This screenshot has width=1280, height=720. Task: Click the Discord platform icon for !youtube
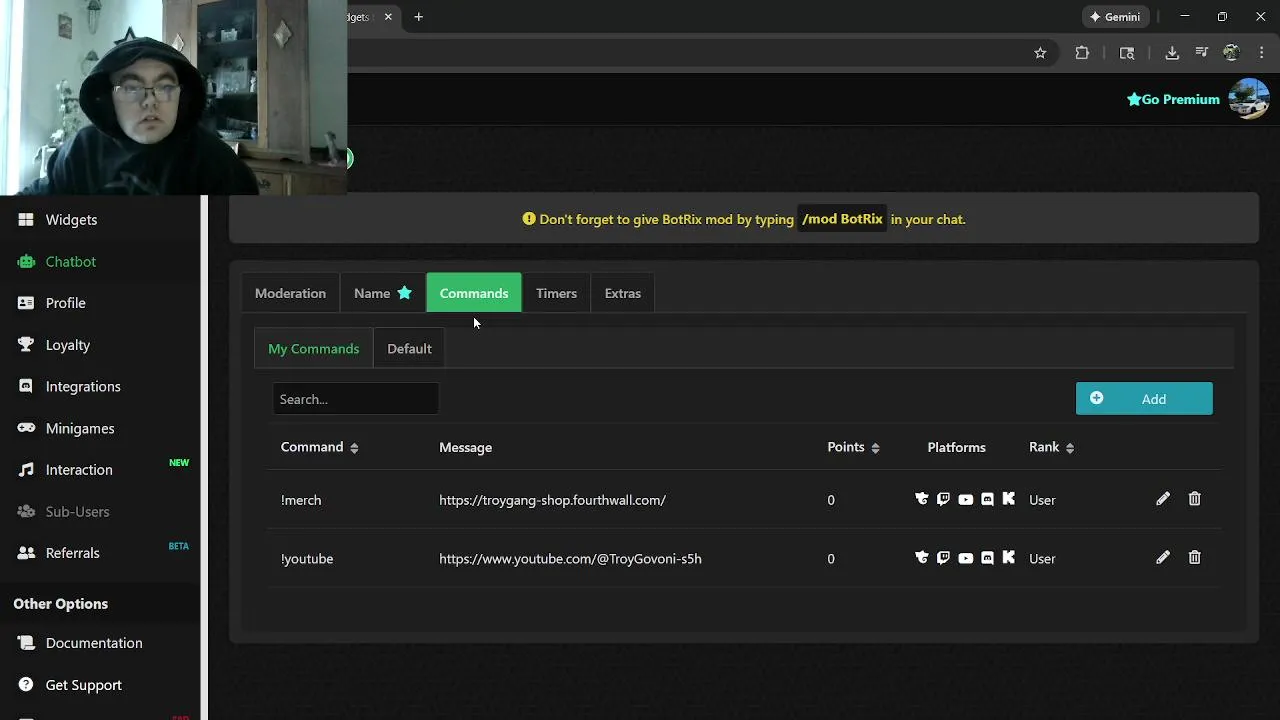(987, 557)
